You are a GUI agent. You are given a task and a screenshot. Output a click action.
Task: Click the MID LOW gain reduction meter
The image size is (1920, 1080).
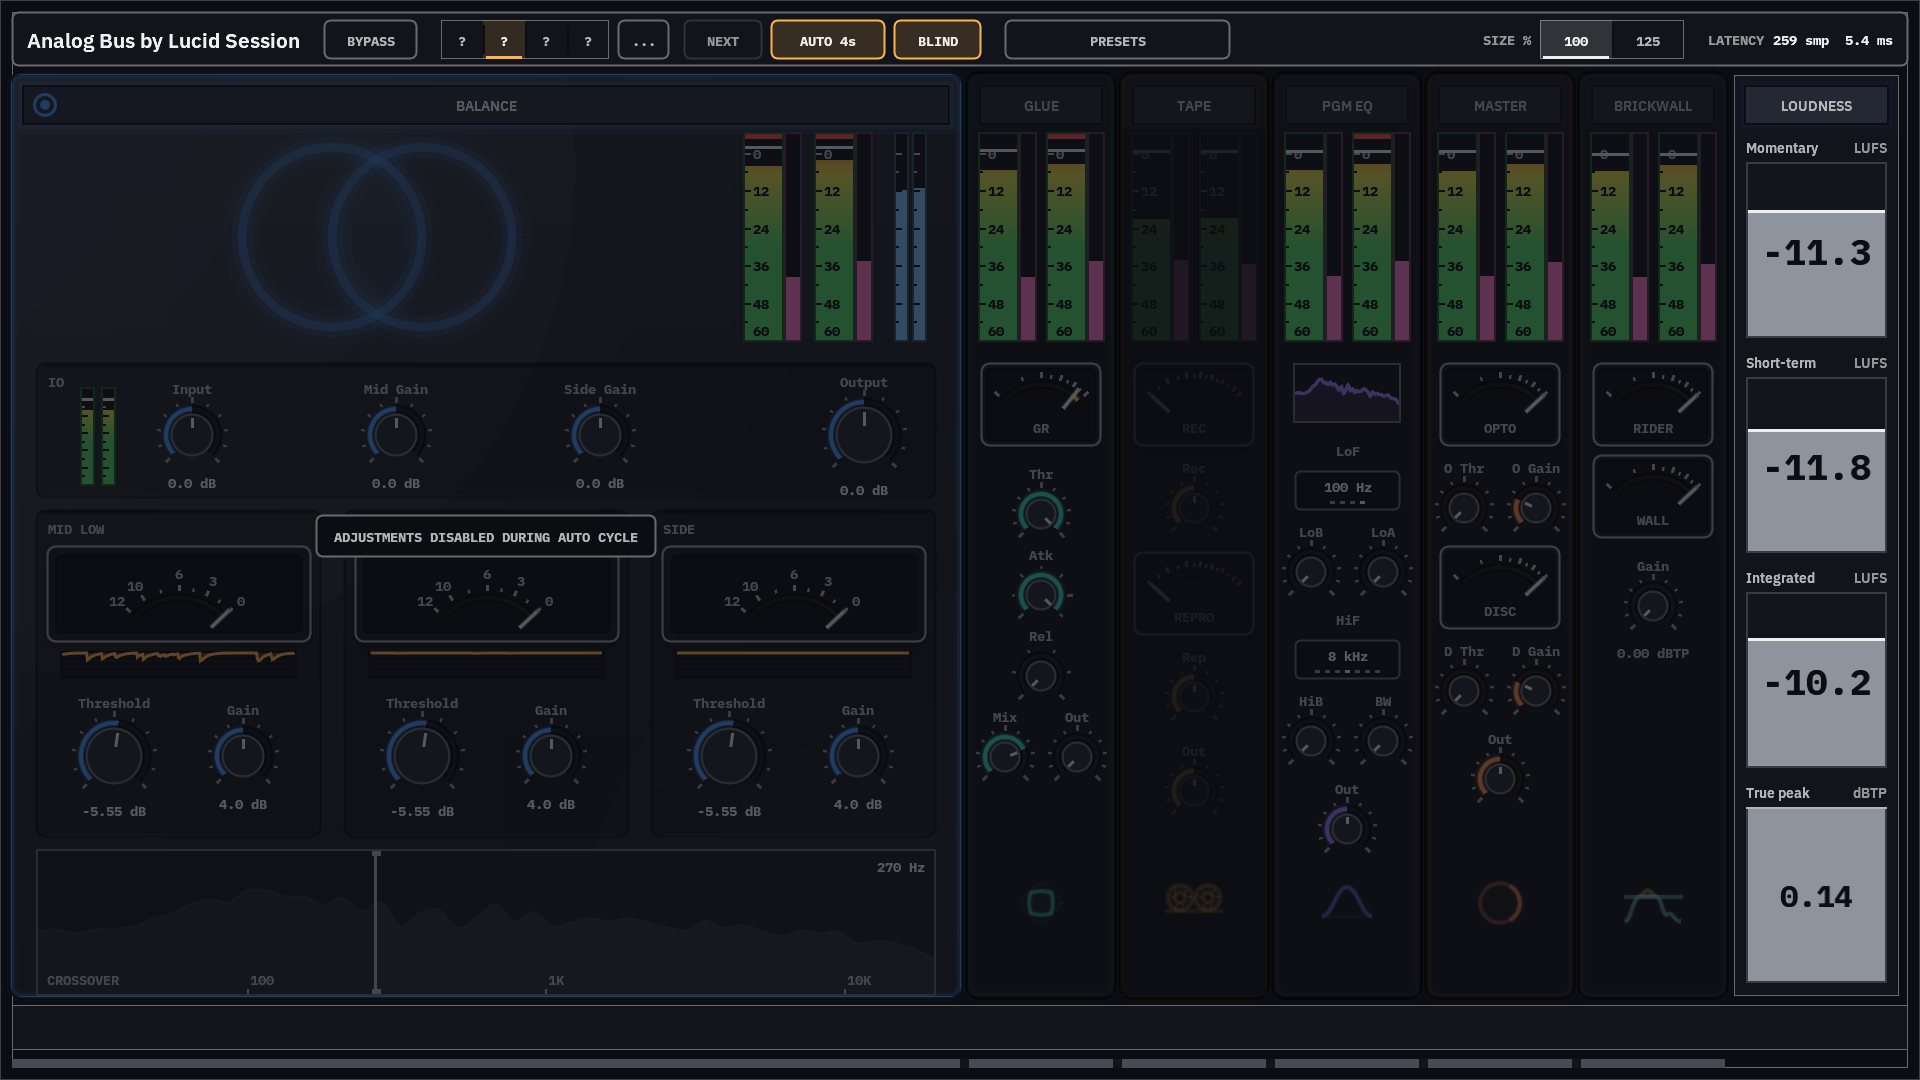[x=179, y=594]
